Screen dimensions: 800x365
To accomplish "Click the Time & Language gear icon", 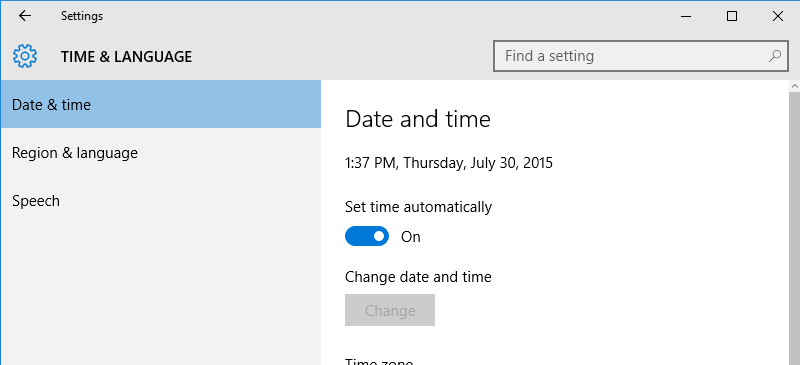I will (24, 56).
